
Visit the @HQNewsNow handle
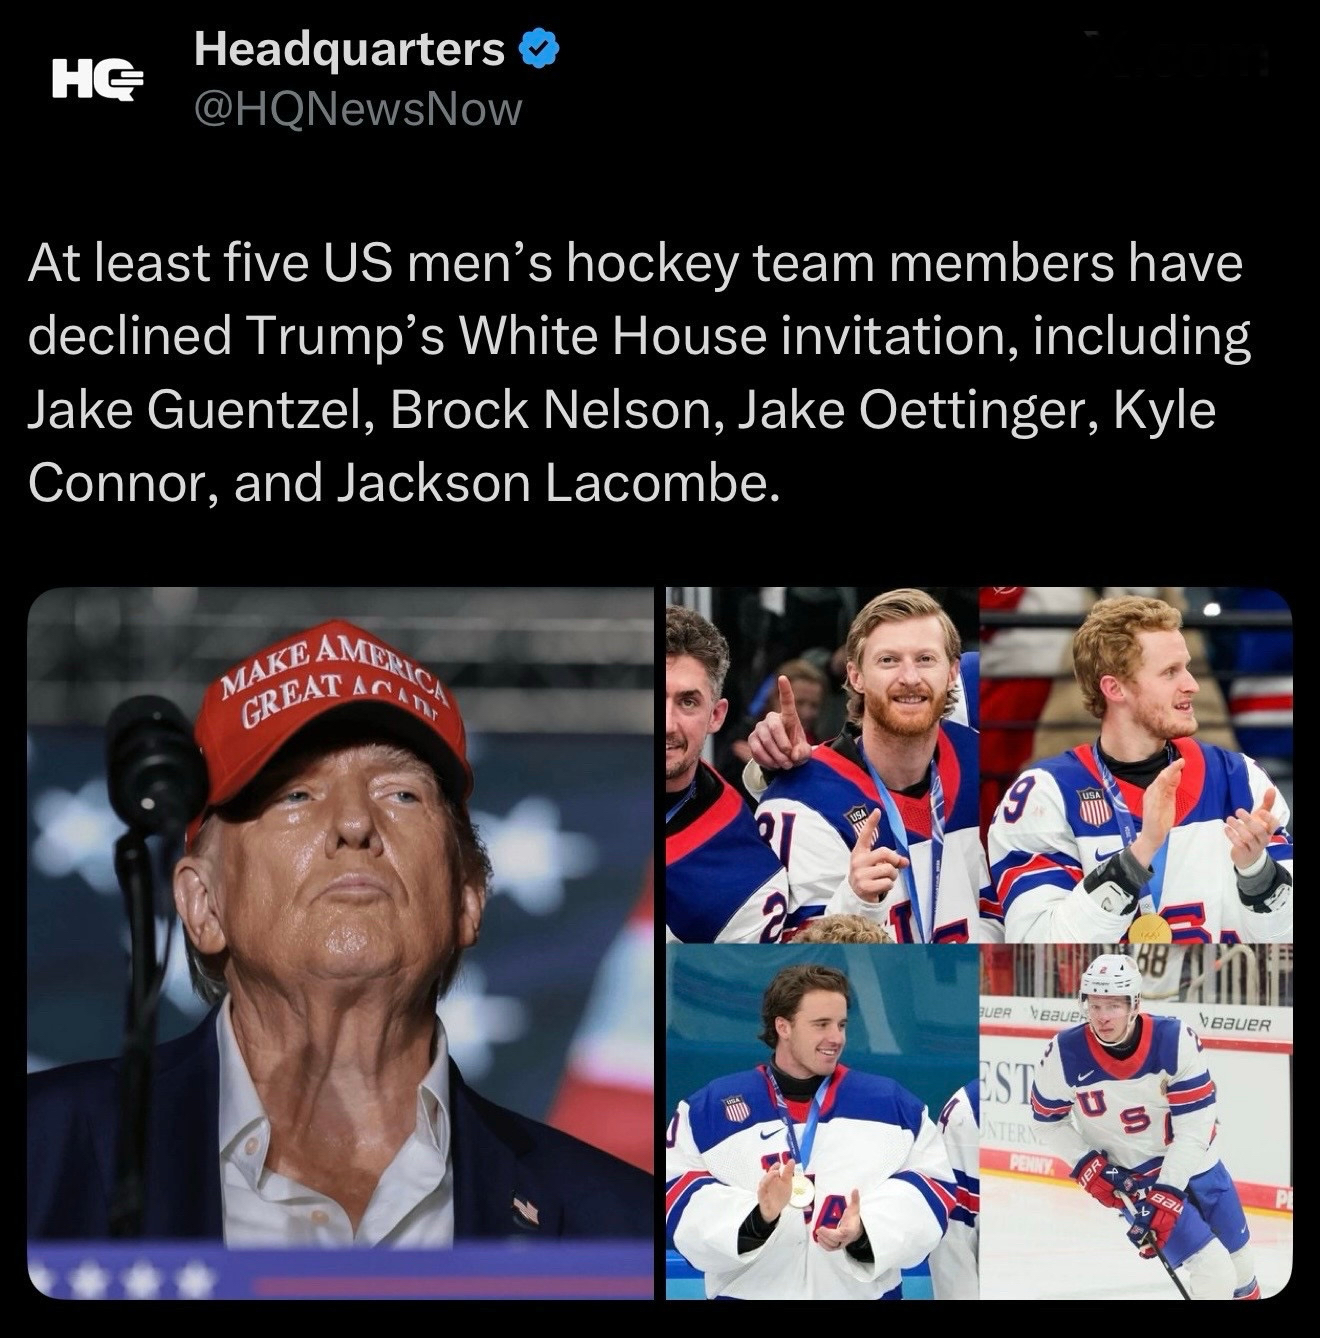point(358,110)
